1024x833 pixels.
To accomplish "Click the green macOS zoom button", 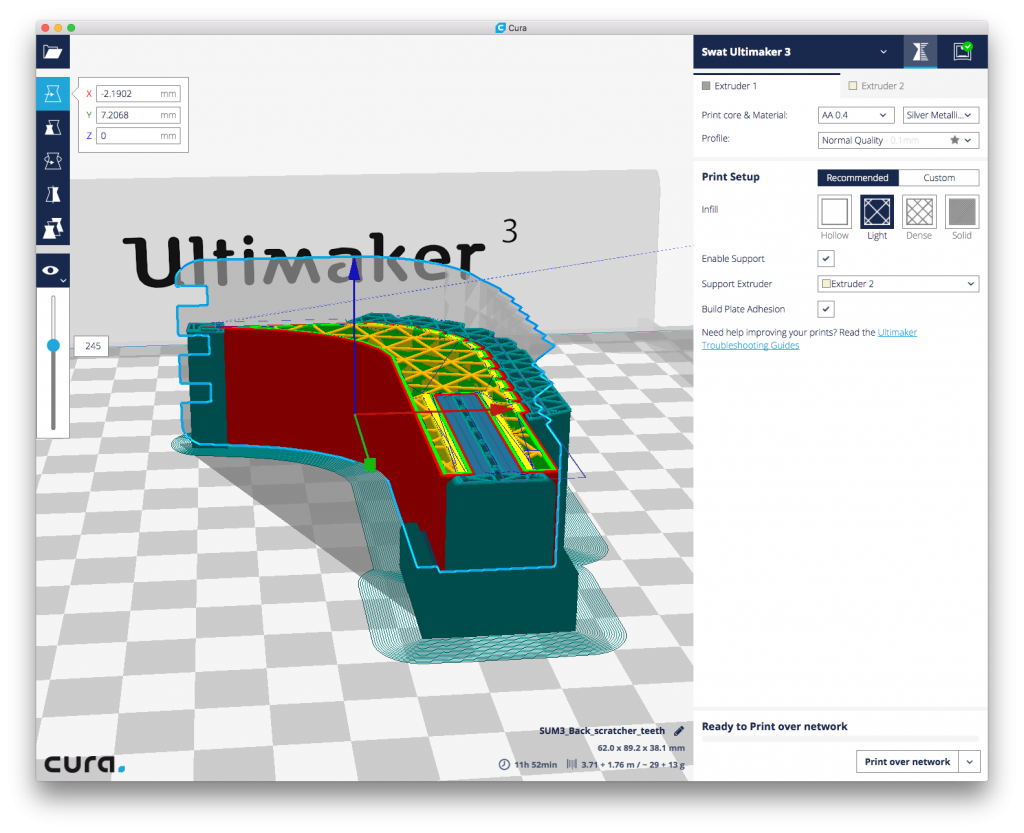I will pos(71,27).
